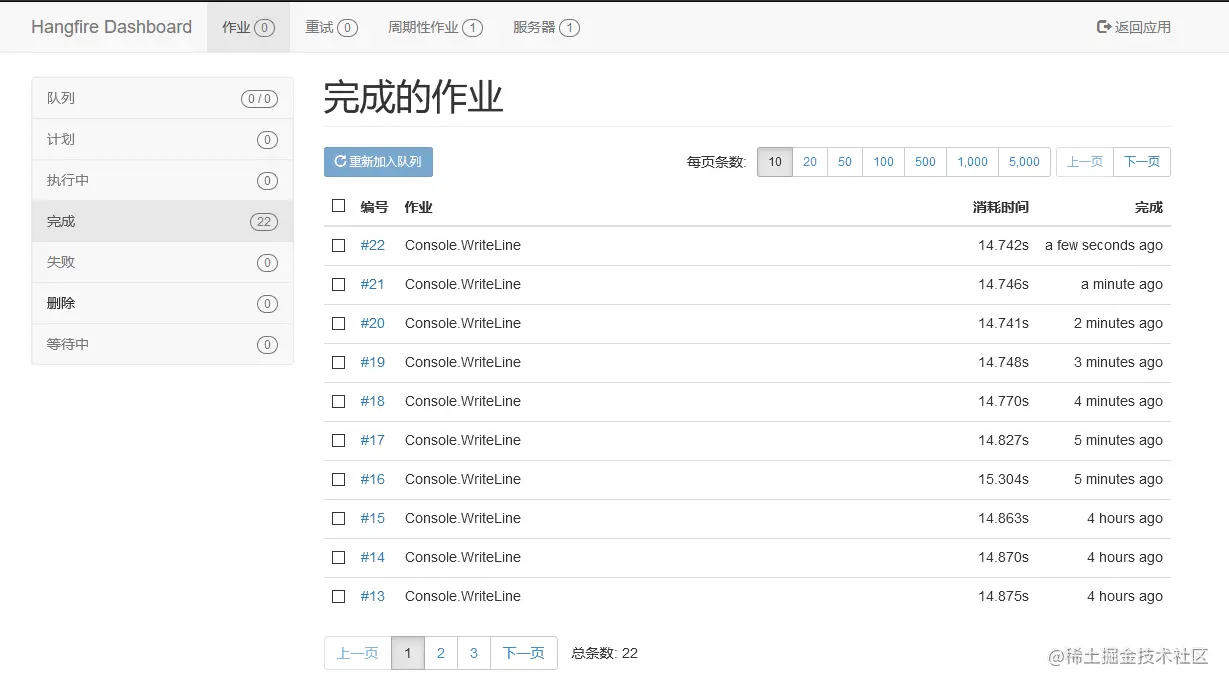Select 完成 in sidebar
Image resolution: width=1229 pixels, height=687 pixels.
pos(162,221)
